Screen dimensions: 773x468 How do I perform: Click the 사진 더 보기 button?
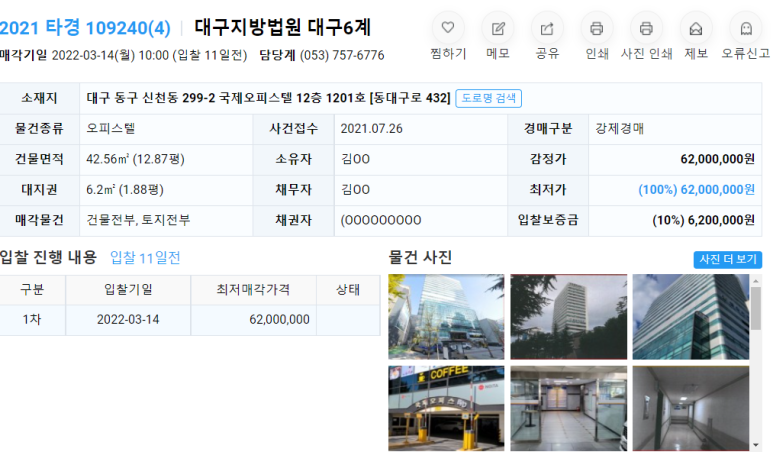[728, 259]
